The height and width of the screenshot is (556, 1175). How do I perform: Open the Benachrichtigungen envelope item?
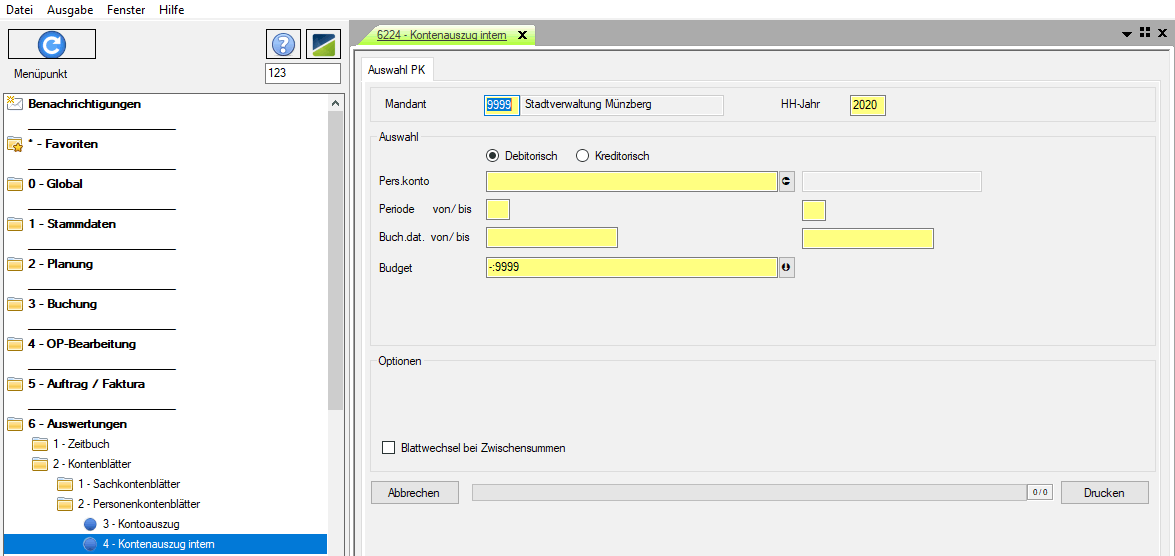pos(84,104)
